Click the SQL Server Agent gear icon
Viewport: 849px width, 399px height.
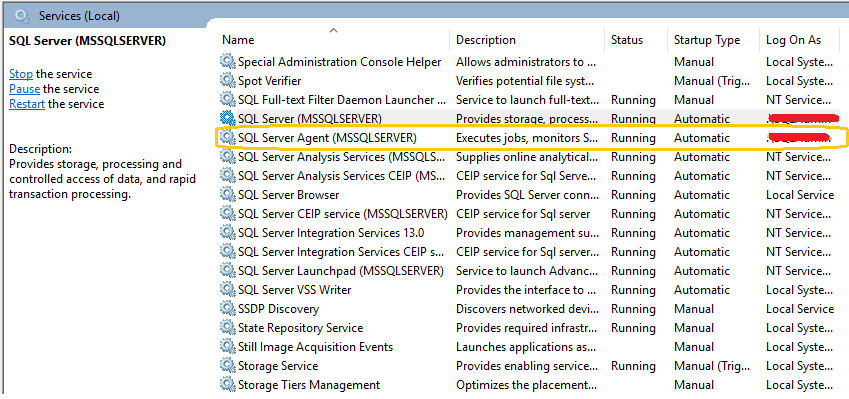pos(227,138)
